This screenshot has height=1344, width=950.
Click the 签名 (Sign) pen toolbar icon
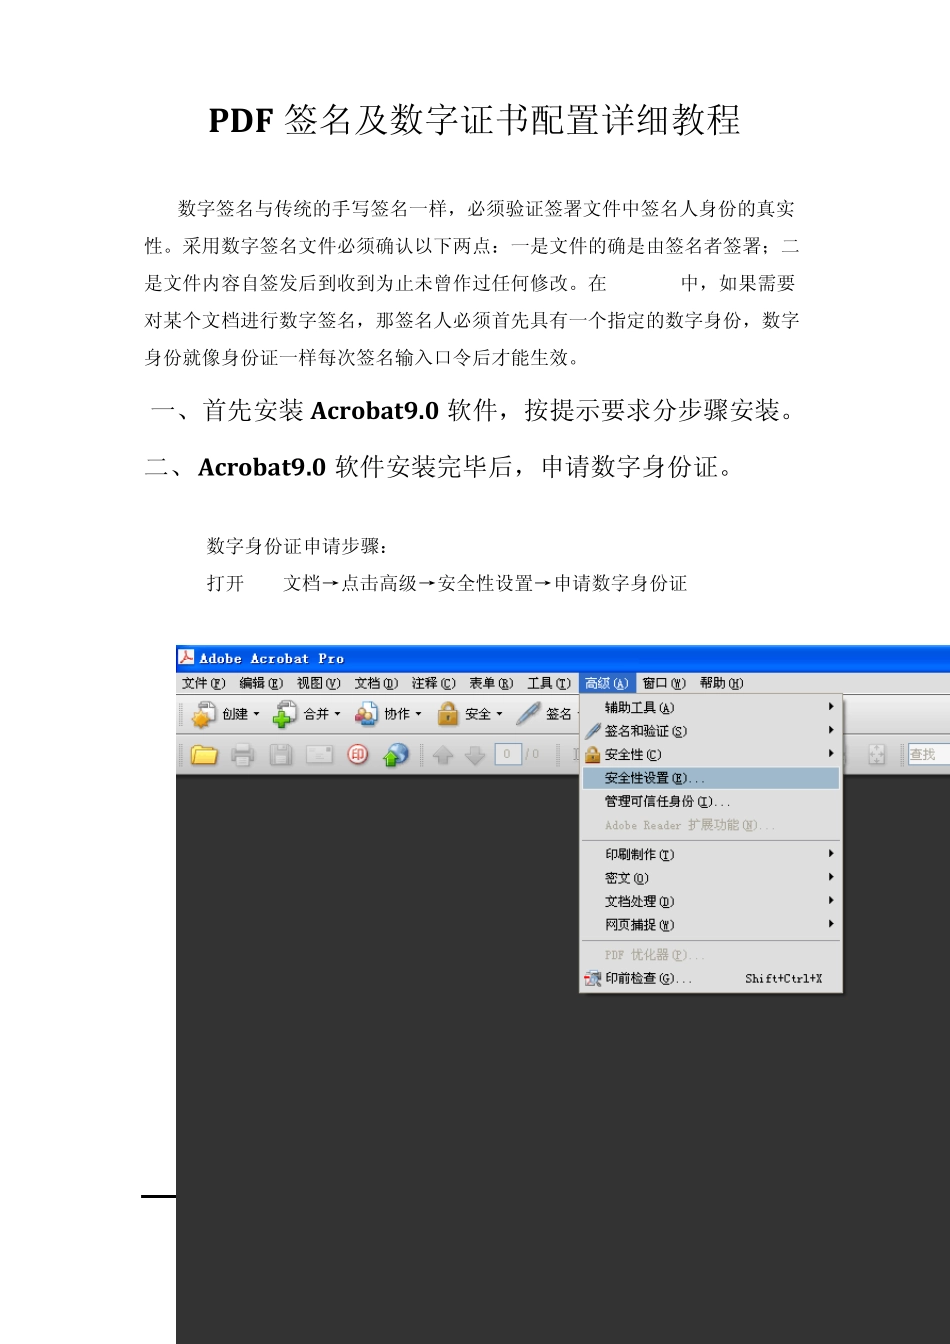529,713
